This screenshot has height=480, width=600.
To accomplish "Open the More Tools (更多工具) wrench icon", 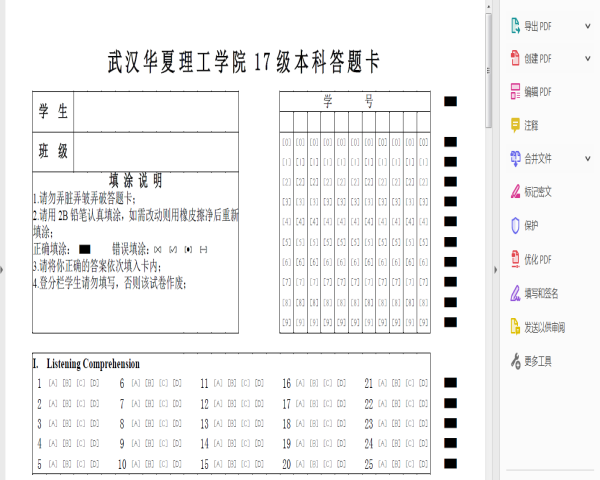I will (515, 361).
